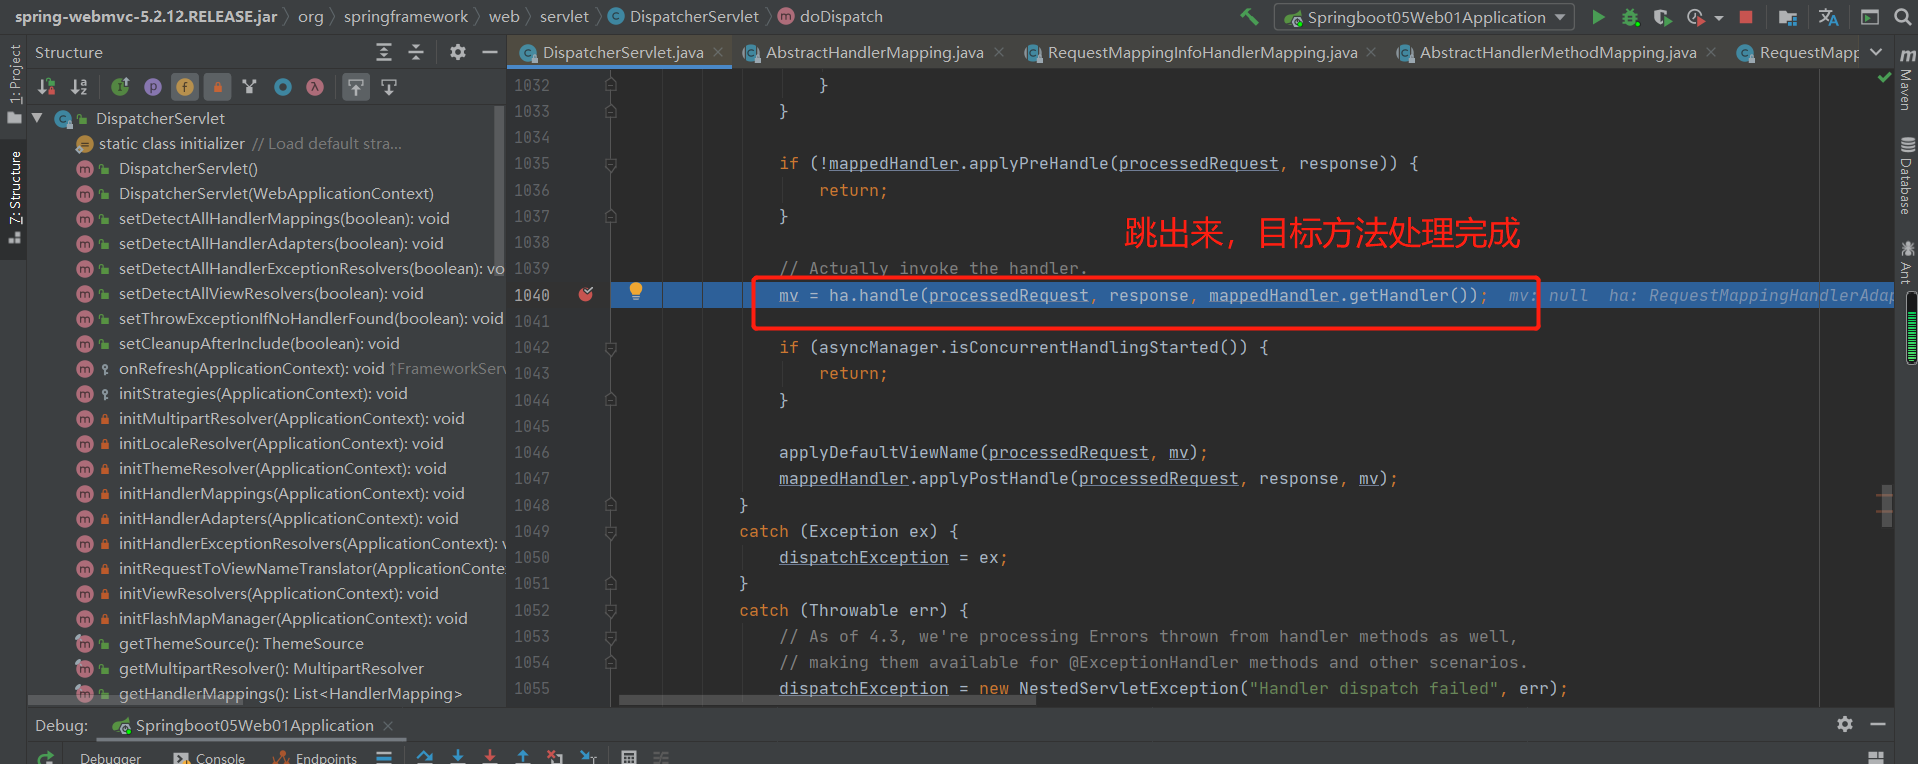Open the Project Structure icon
1918x764 pixels.
[x=1788, y=17]
